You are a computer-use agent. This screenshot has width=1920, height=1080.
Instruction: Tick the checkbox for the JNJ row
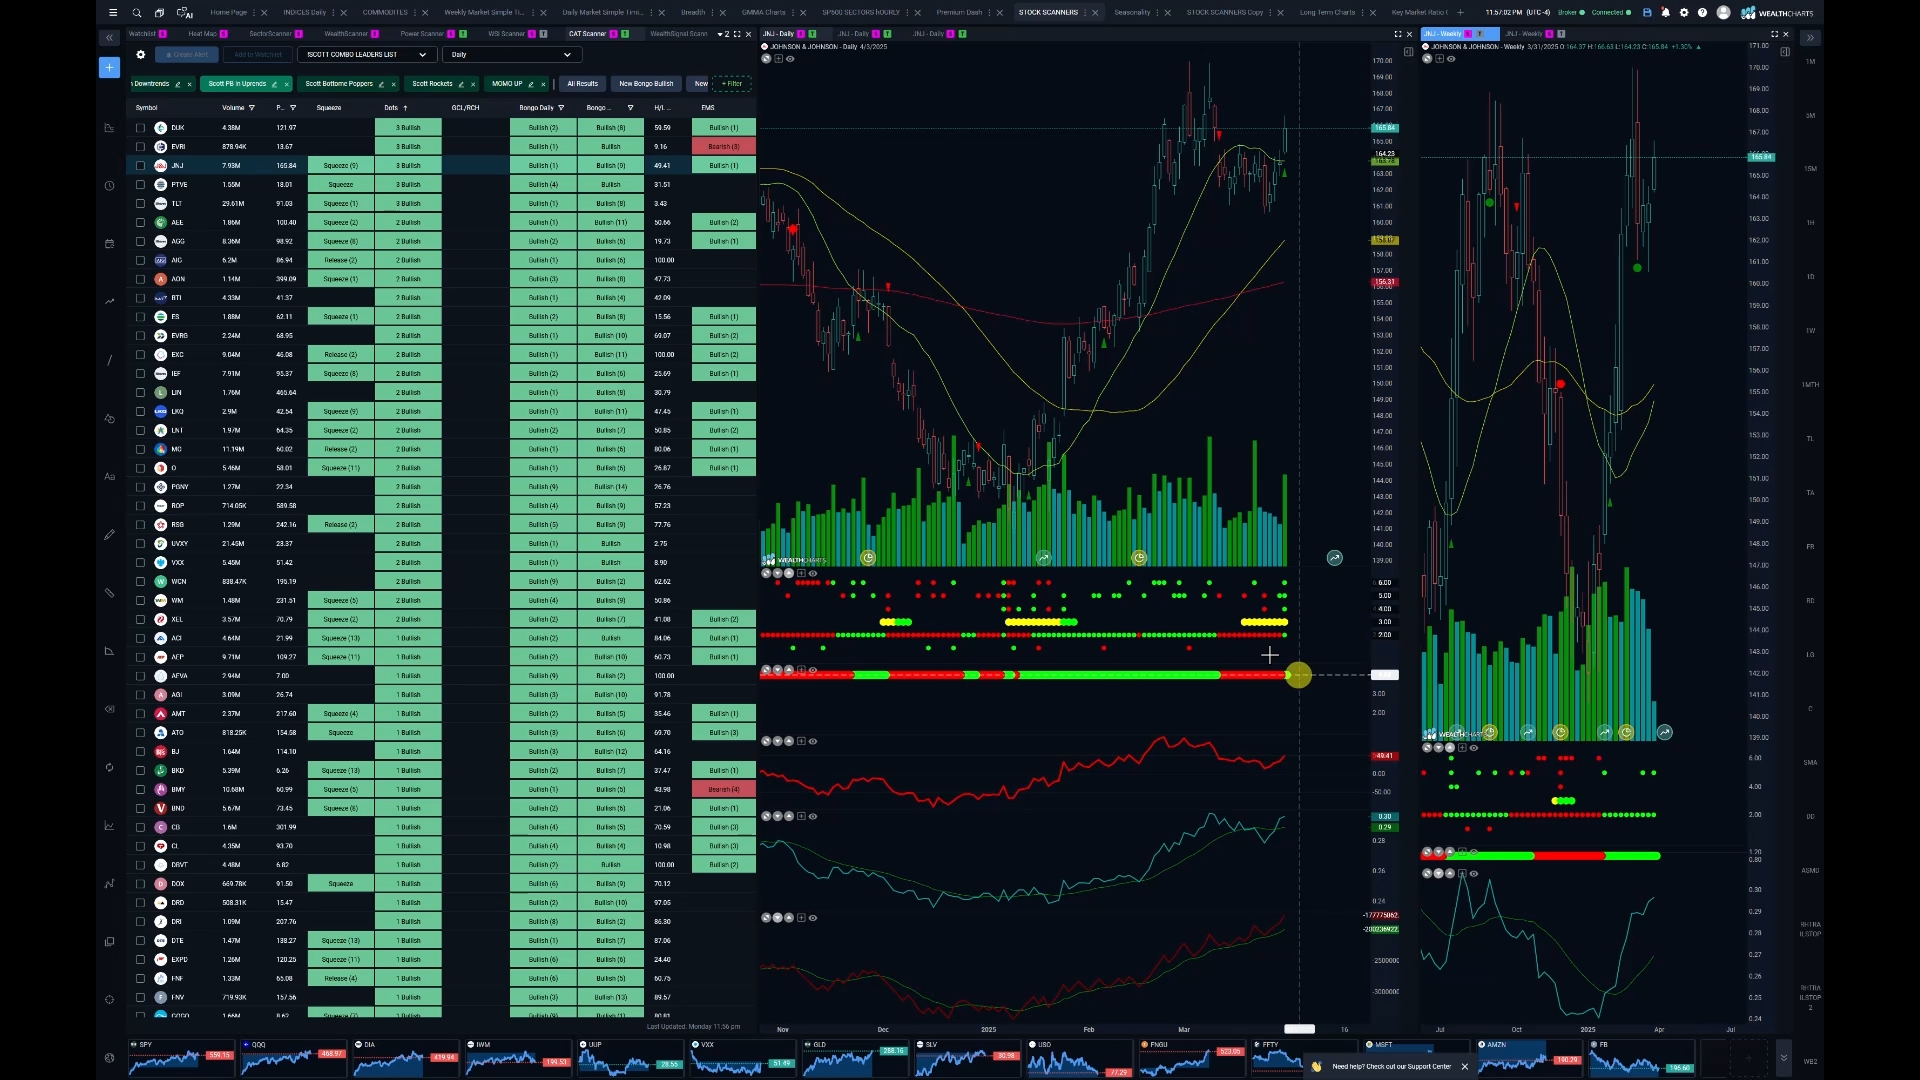coord(140,166)
